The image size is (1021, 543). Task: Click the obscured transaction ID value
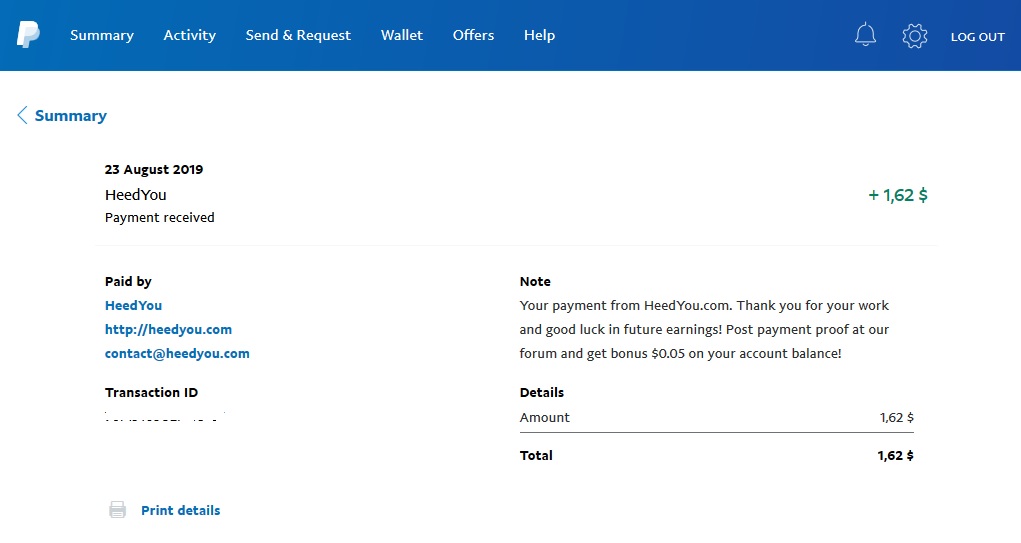[x=165, y=416]
